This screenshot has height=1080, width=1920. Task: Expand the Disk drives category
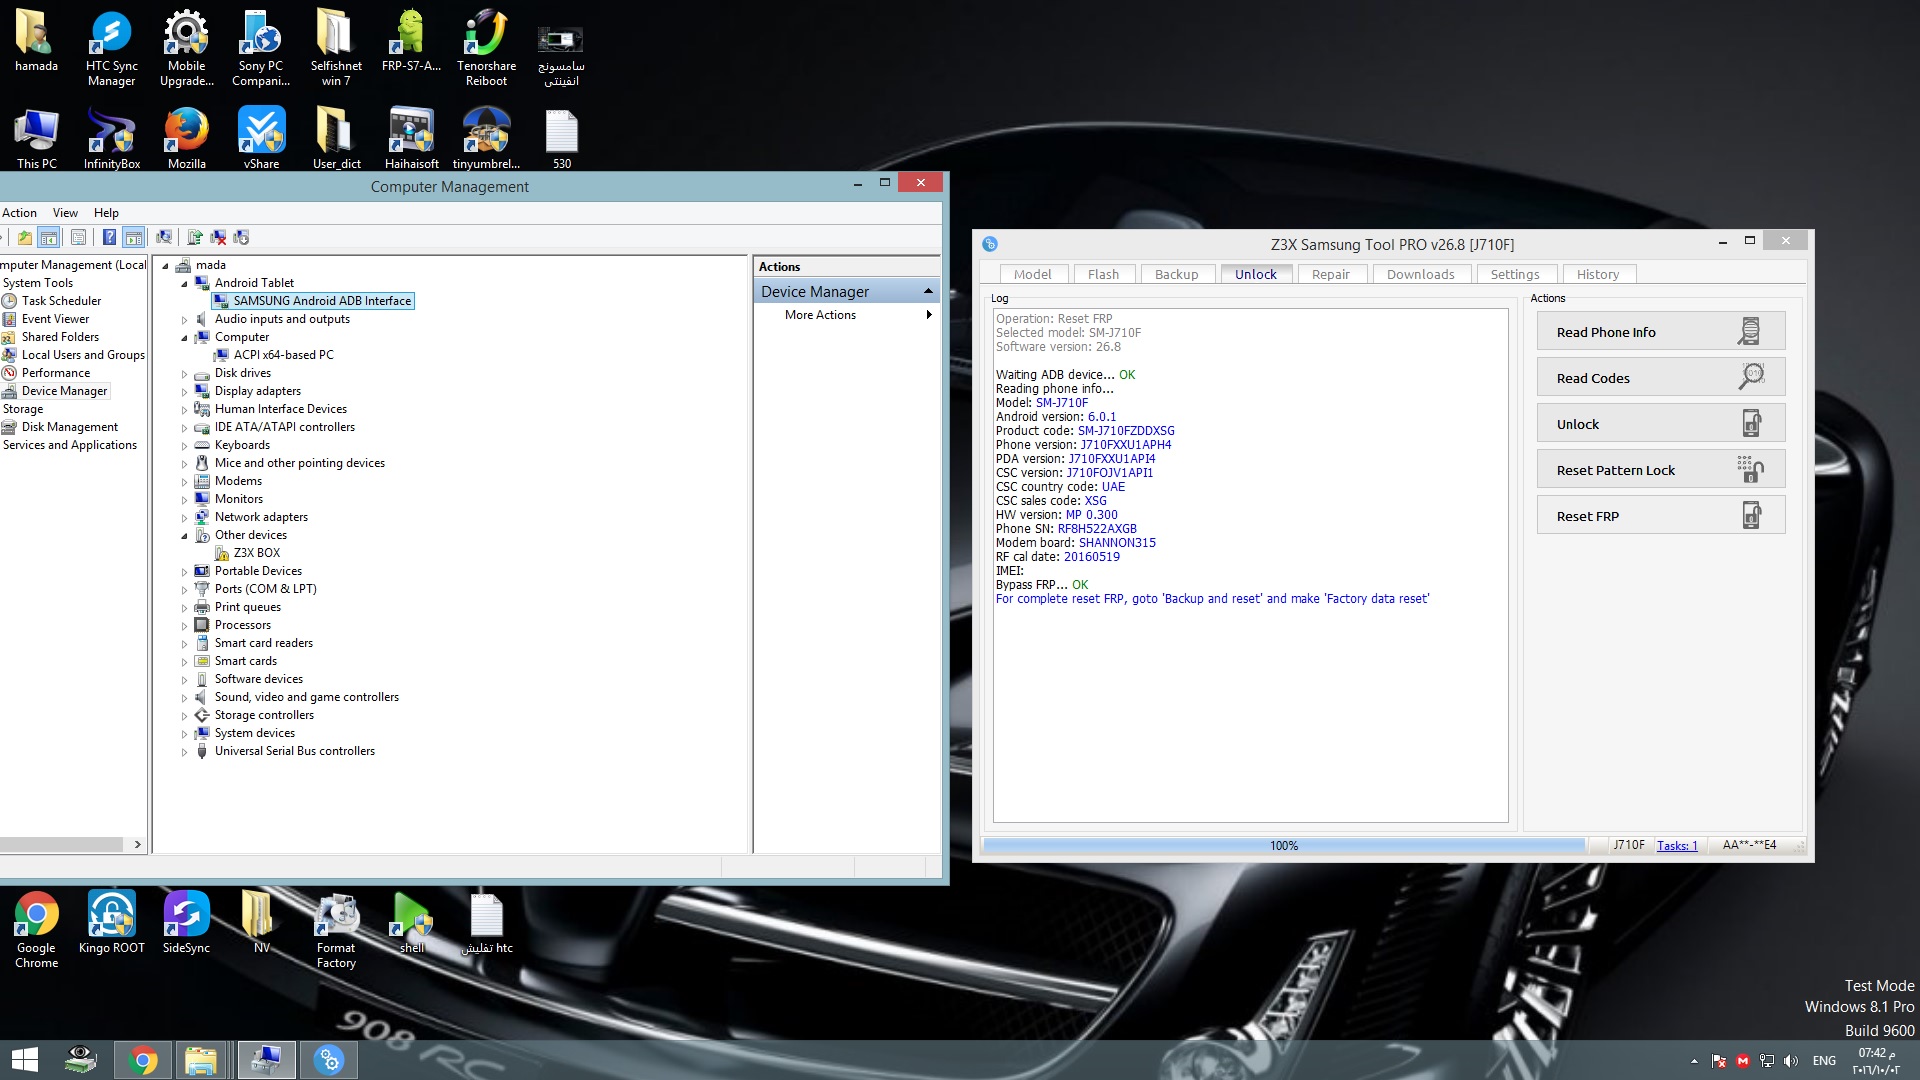(x=184, y=374)
